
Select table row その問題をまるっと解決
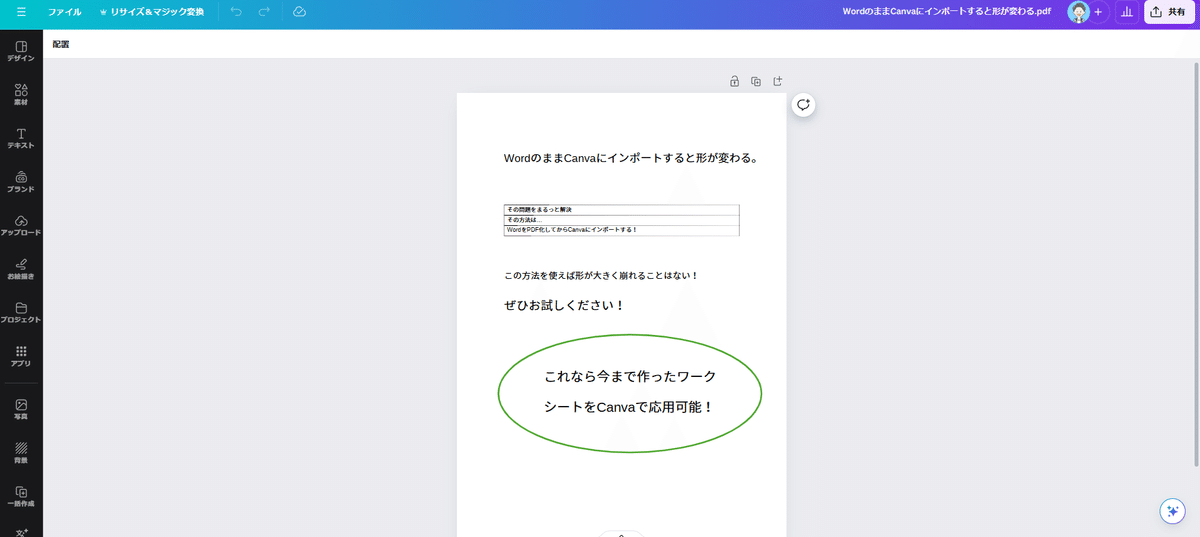[621, 210]
